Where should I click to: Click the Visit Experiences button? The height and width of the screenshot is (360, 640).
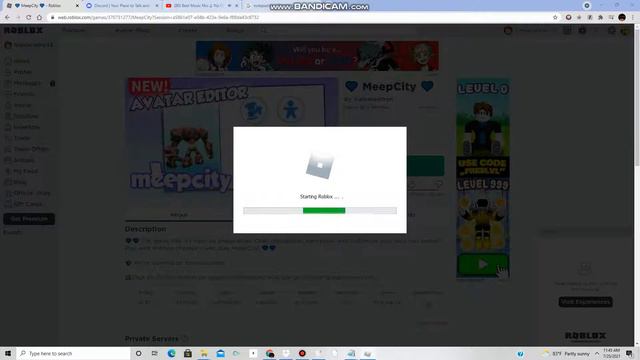point(585,302)
